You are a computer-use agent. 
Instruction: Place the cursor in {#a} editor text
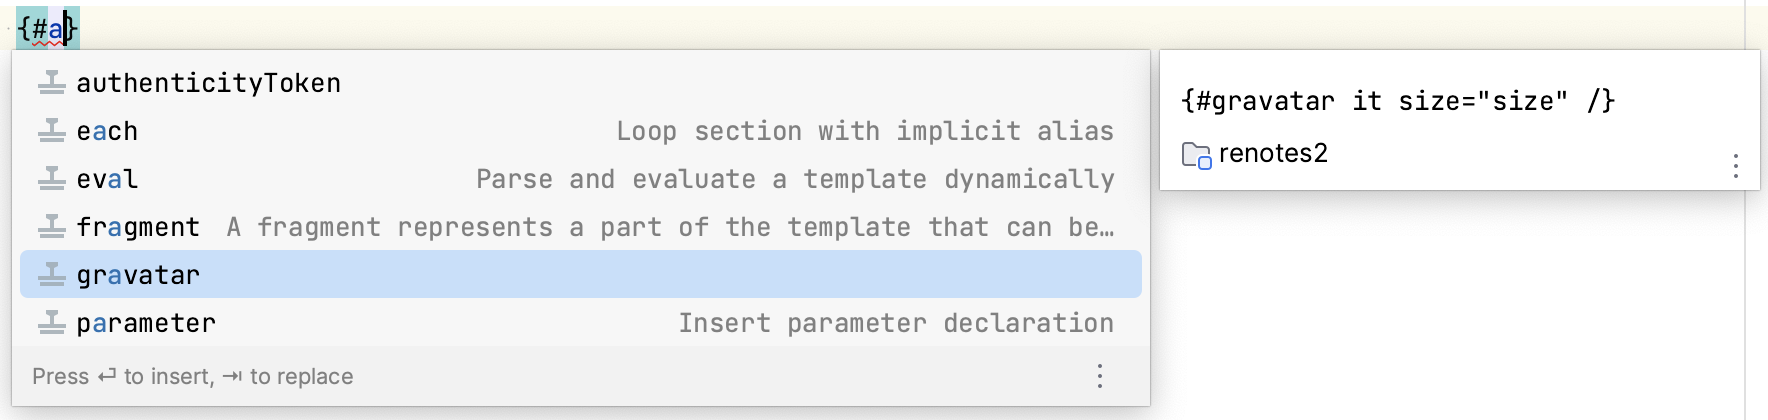point(47,28)
